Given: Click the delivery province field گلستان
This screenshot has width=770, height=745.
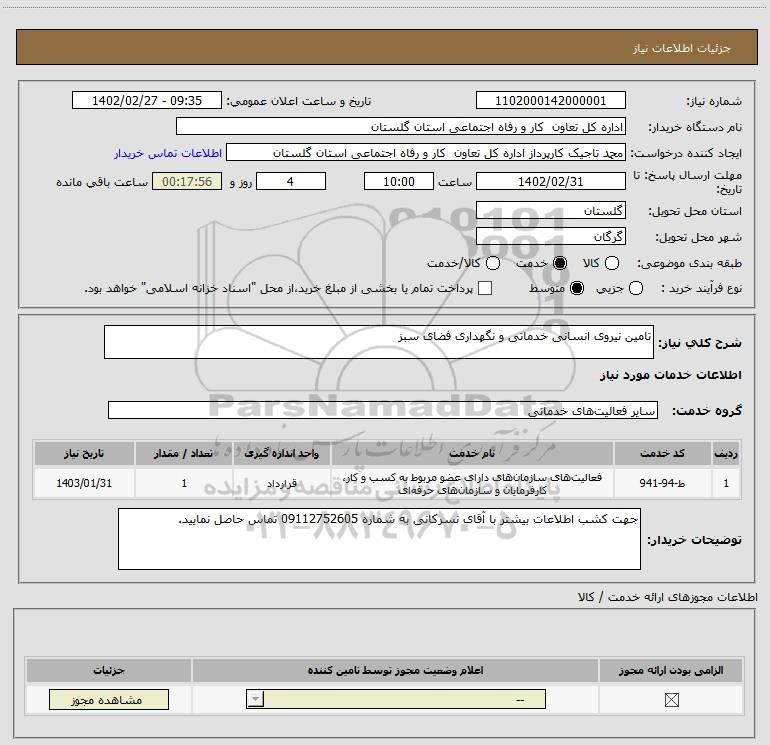Looking at the screenshot, I should pyautogui.click(x=550, y=211).
